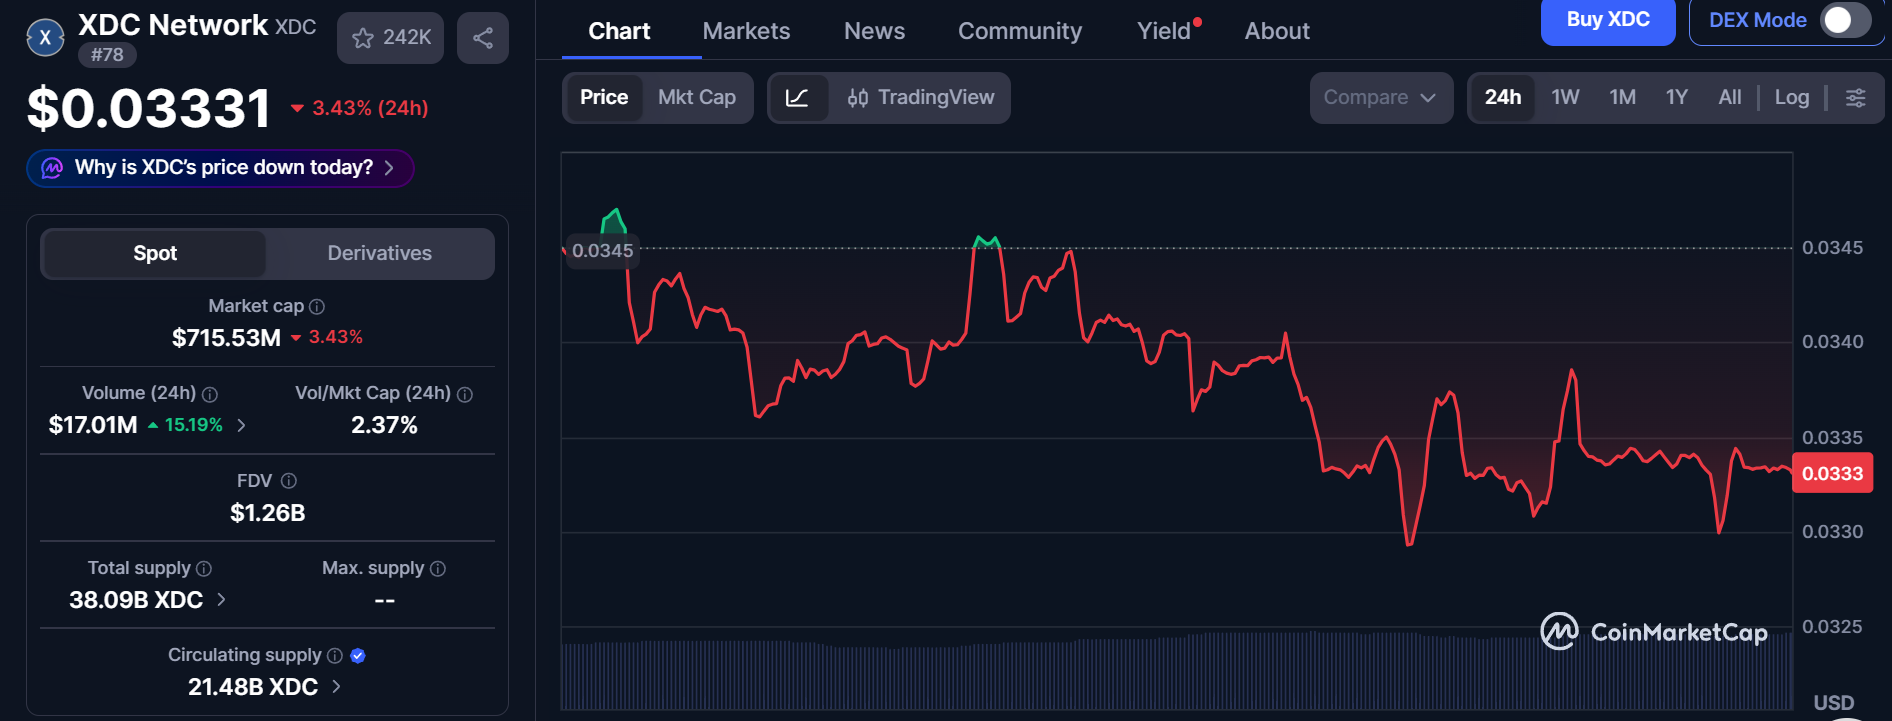Click the verified badge by Circulating supply
This screenshot has height=721, width=1892.
(358, 656)
